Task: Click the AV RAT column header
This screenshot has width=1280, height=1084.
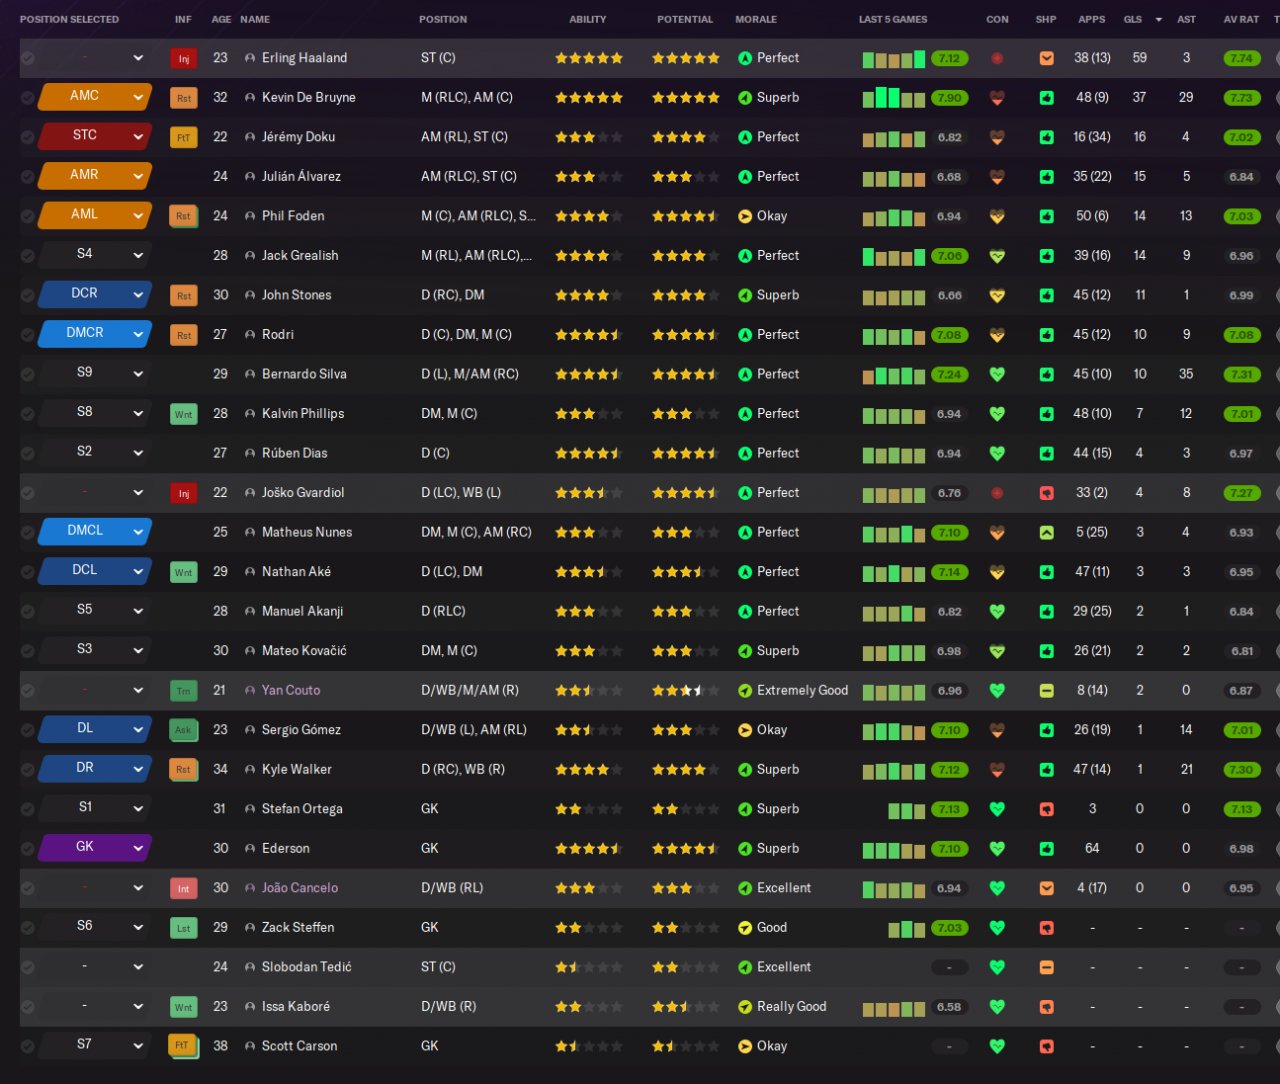Action: (x=1241, y=19)
